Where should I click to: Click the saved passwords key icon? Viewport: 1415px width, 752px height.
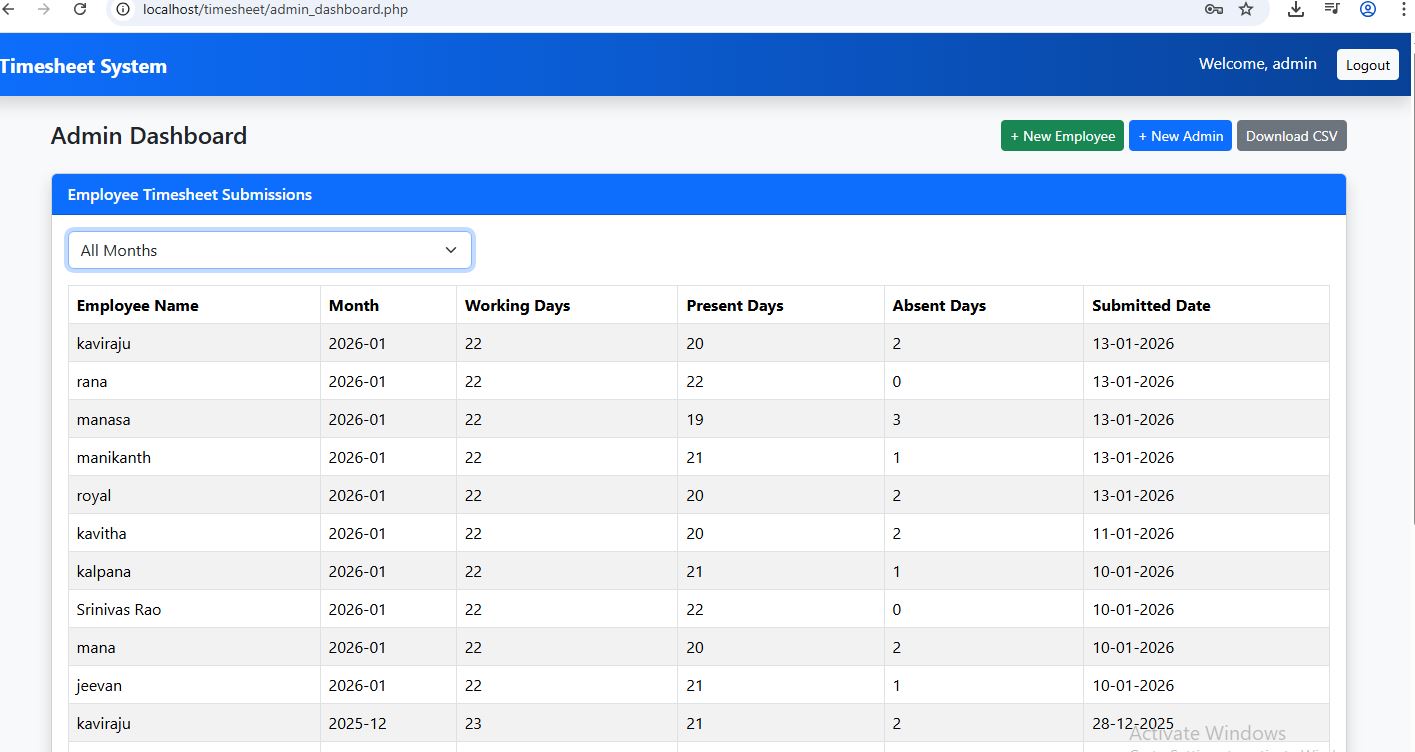point(1214,9)
